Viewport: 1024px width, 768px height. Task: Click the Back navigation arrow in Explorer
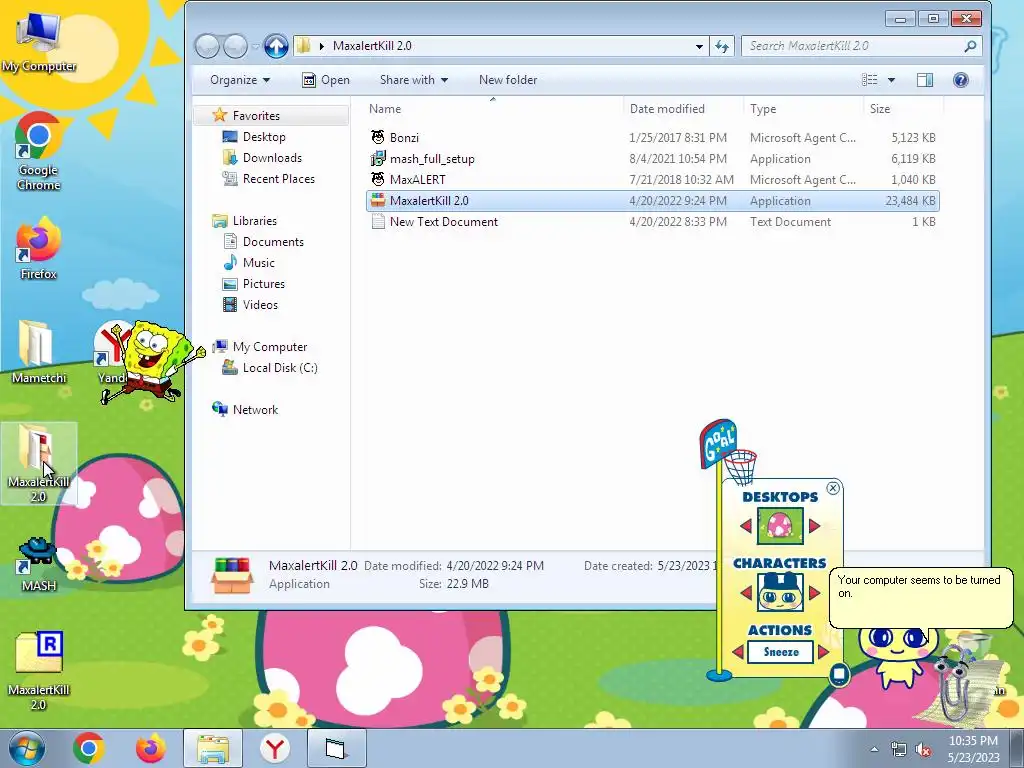pos(207,46)
